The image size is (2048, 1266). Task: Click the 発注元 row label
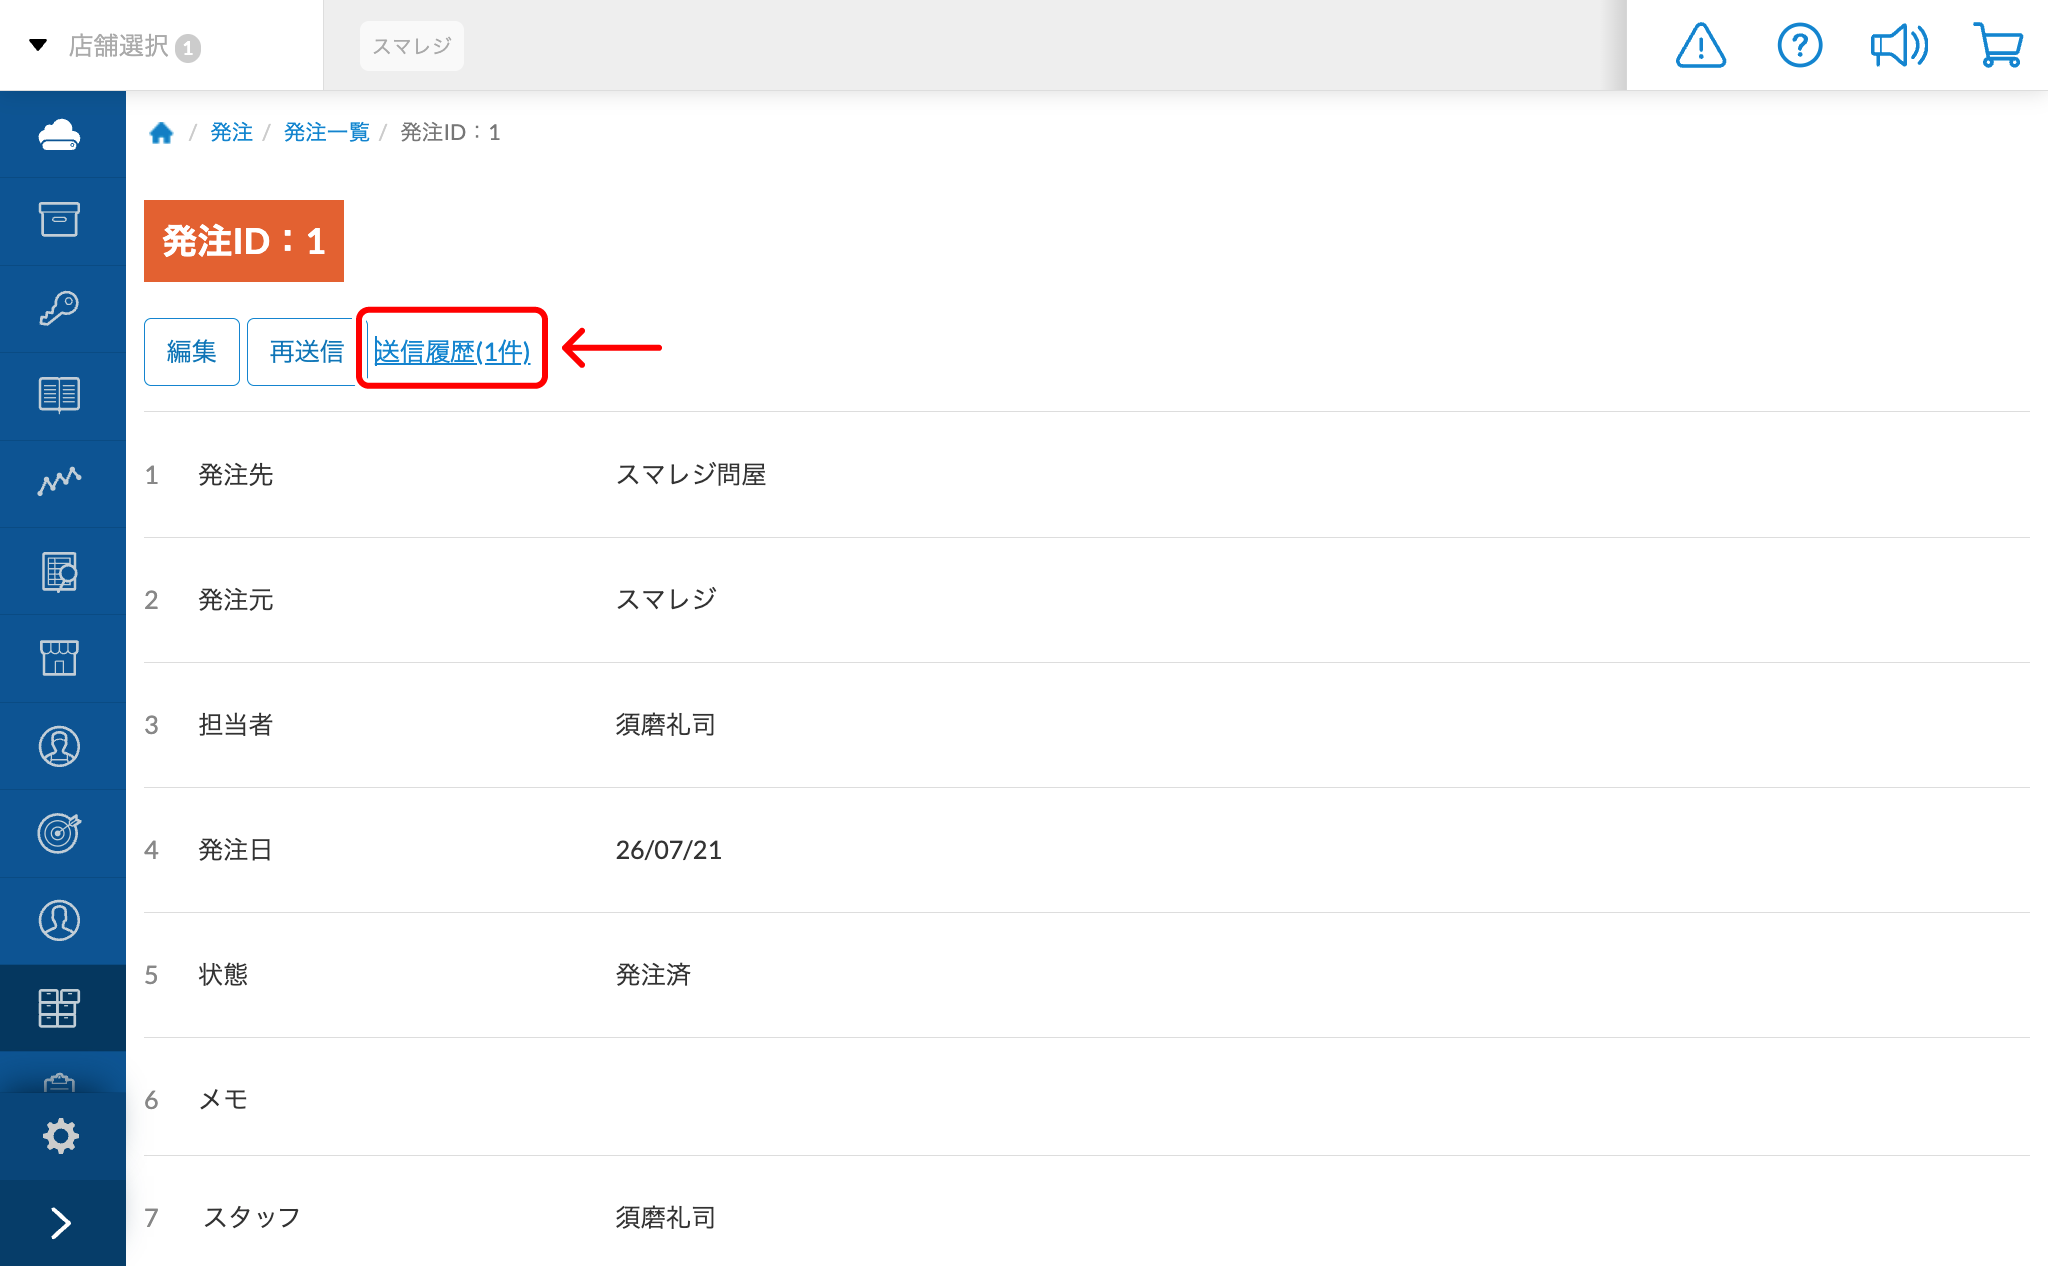coord(236,600)
